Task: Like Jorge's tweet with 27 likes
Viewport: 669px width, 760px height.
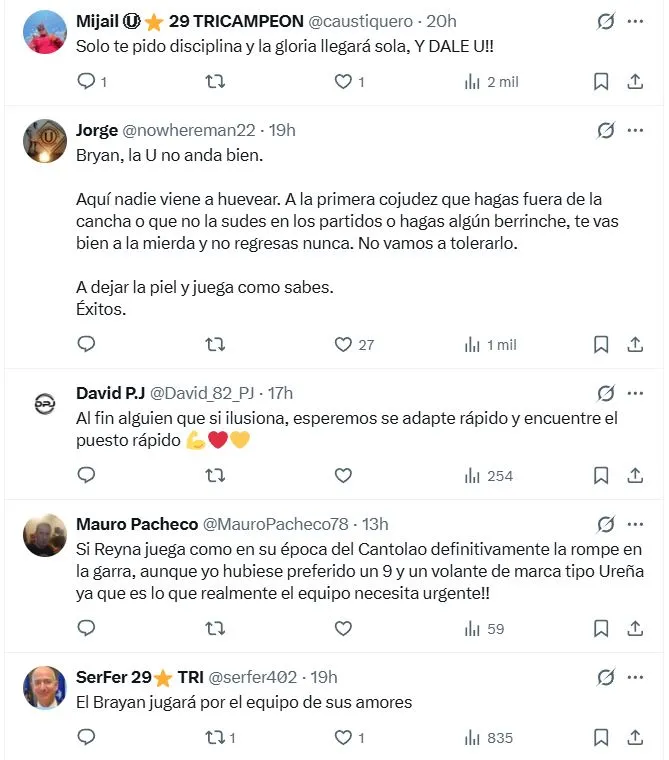Action: 343,344
